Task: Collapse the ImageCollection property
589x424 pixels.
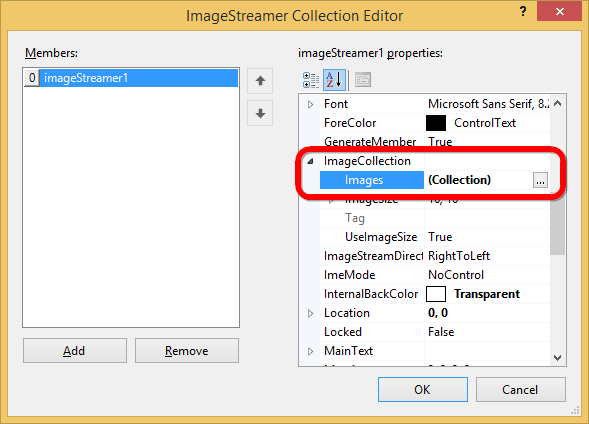Action: coord(310,161)
